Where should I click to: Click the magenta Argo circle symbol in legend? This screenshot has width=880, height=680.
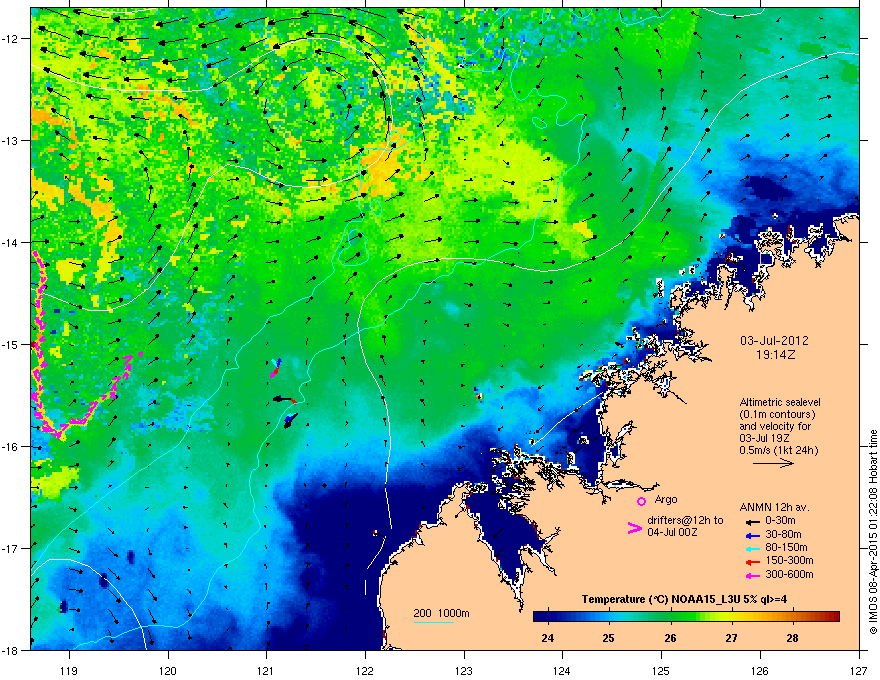641,502
